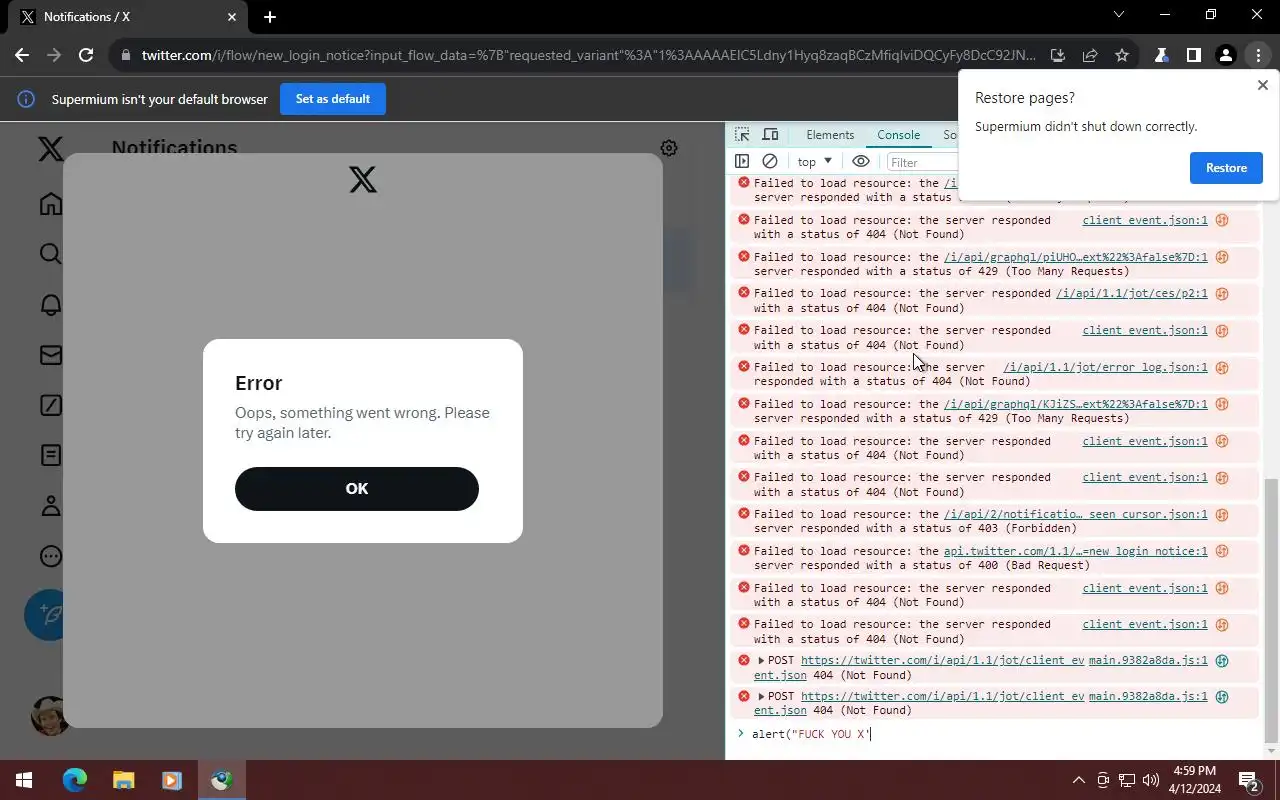View site information icon in address bar
The image size is (1280, 800).
(125, 55)
